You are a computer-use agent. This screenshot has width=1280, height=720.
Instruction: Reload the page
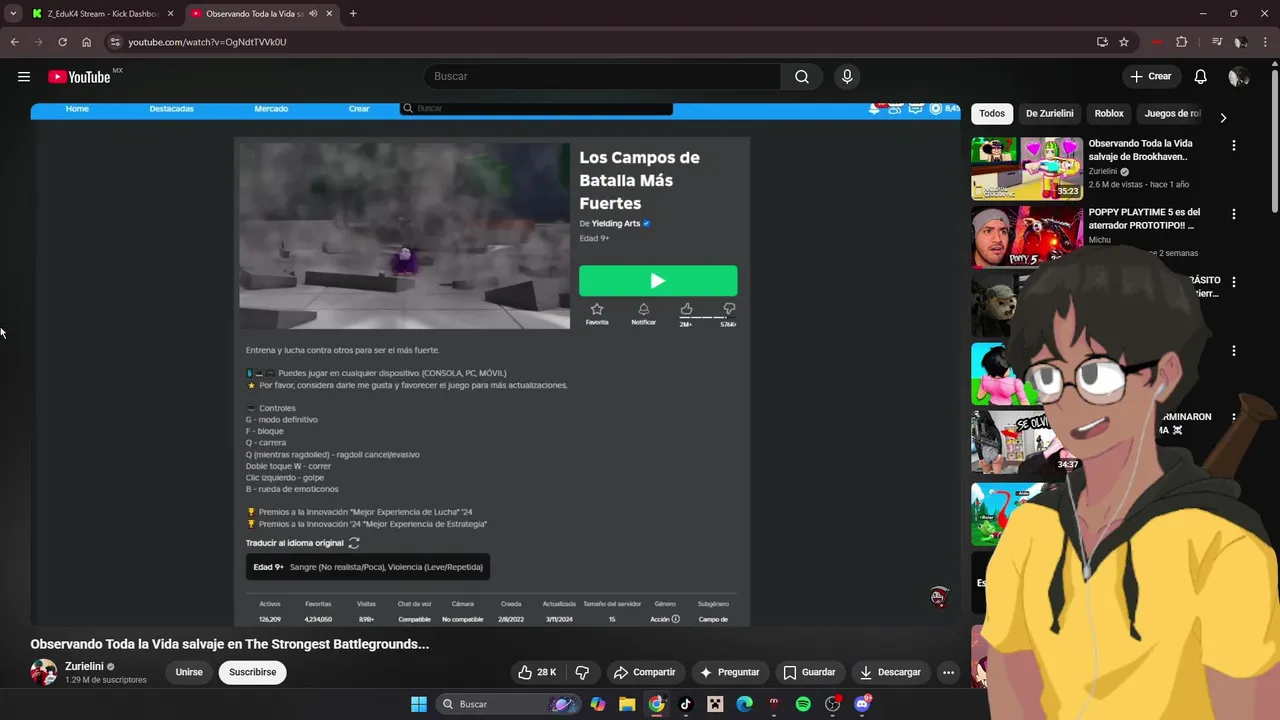point(62,42)
